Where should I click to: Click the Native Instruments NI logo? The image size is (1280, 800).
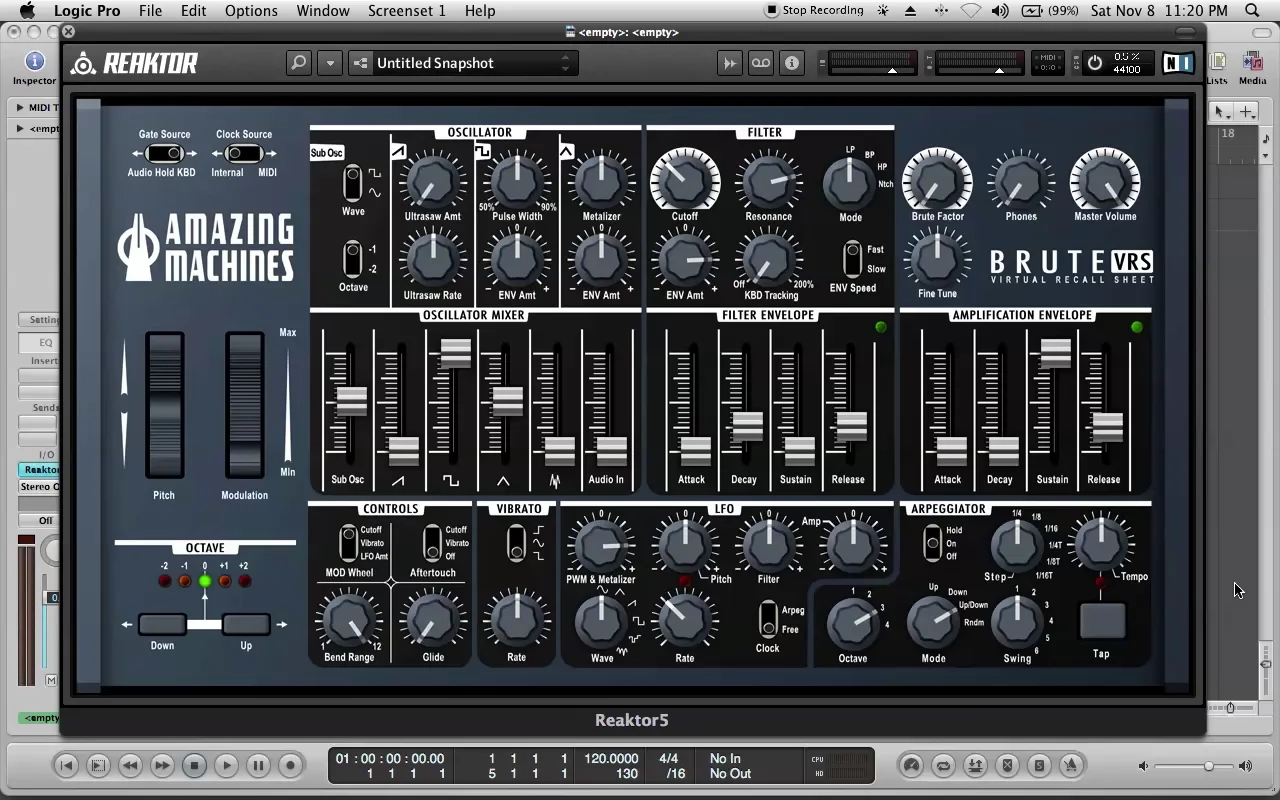pyautogui.click(x=1177, y=63)
